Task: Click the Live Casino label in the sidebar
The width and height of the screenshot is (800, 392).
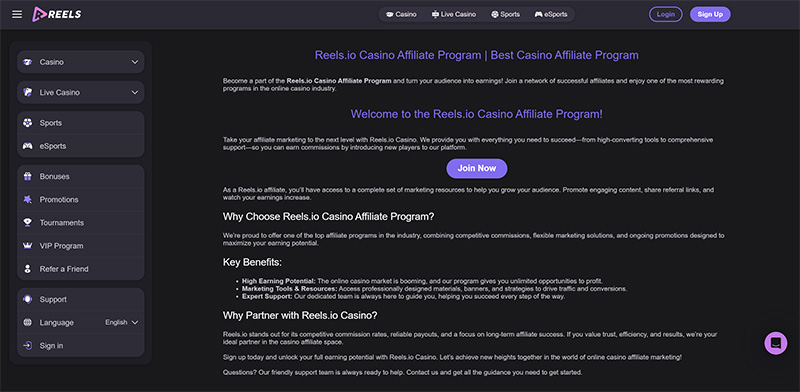Action: click(60, 92)
